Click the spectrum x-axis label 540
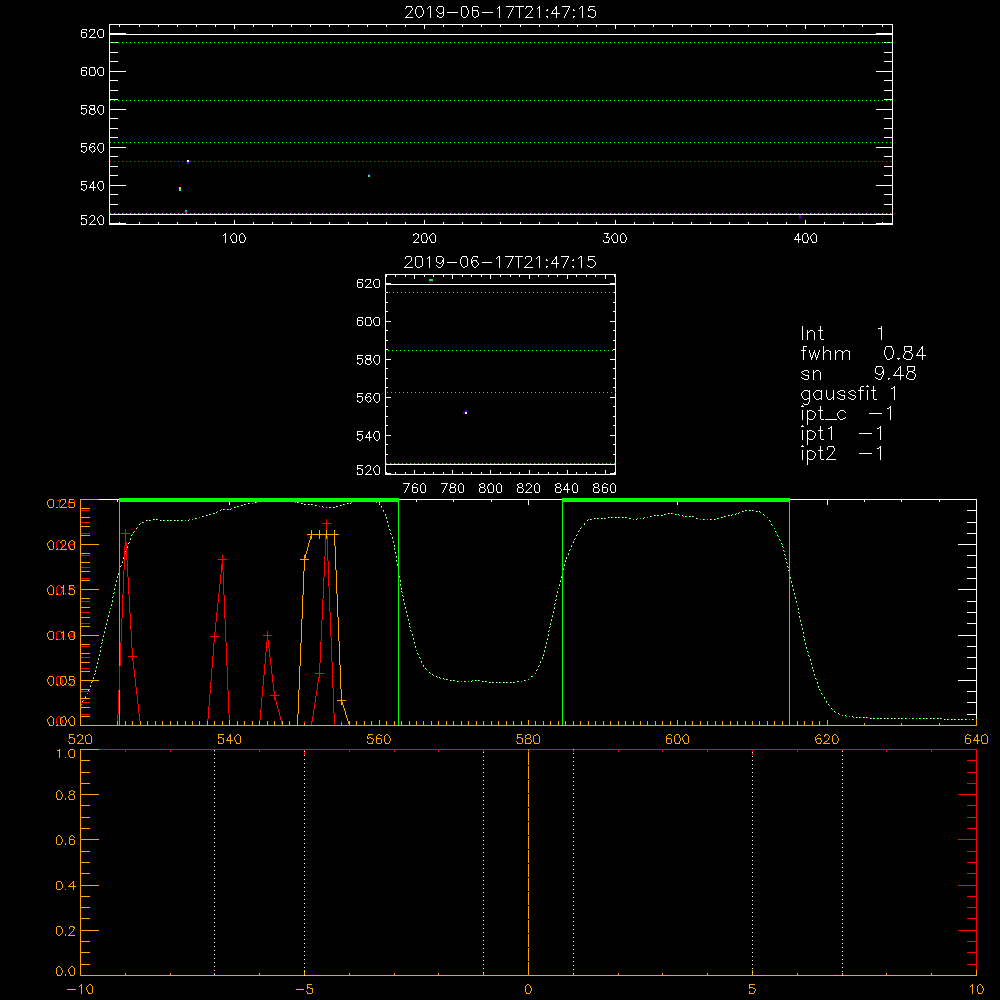Image resolution: width=1000 pixels, height=1000 pixels. pyautogui.click(x=230, y=739)
